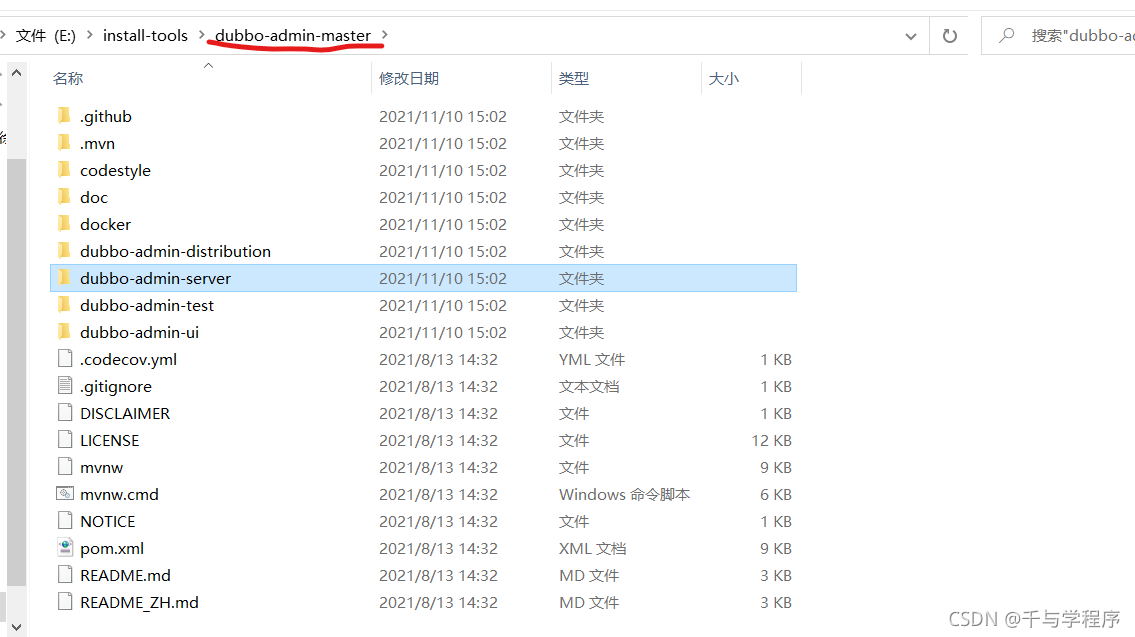
Task: Click the .mvn folder icon
Action: [64, 143]
